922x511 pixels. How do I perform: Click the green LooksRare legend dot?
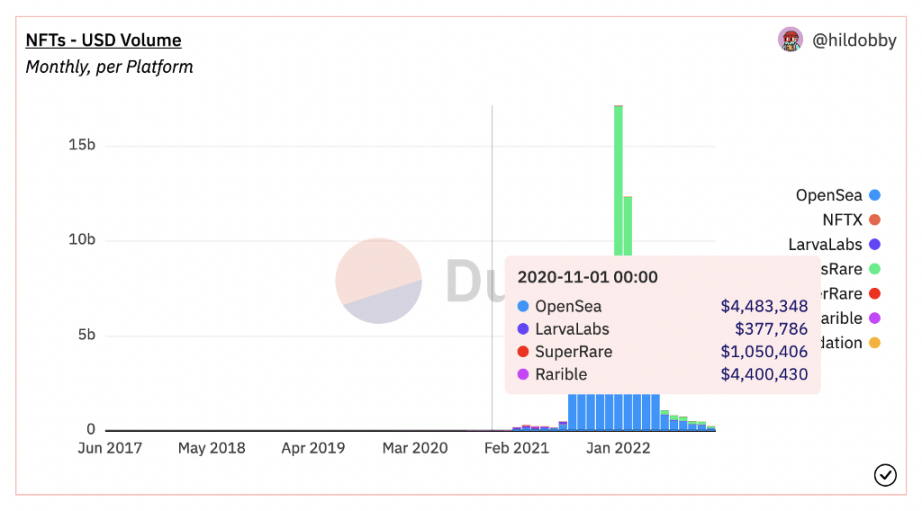[x=875, y=269]
